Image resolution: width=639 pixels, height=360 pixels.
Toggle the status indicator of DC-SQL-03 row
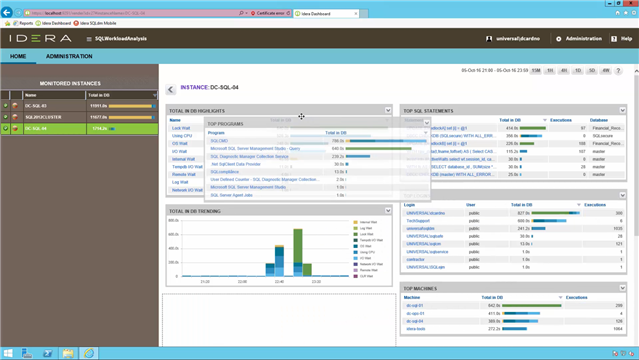5,106
